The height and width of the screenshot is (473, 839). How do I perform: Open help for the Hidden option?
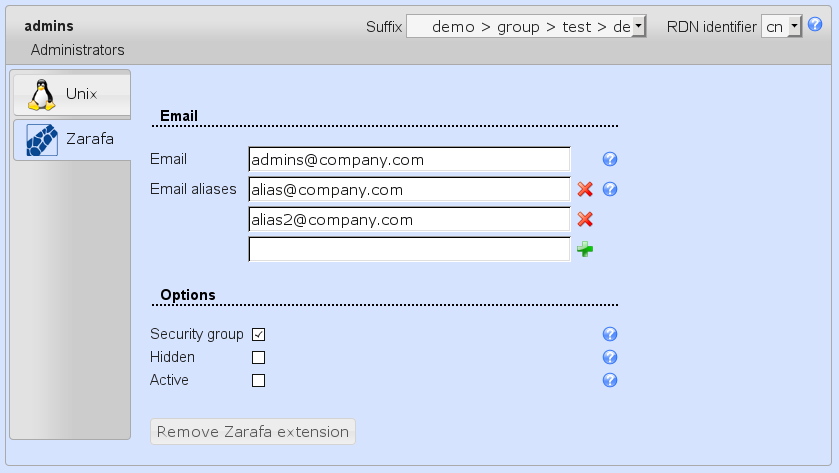(609, 357)
